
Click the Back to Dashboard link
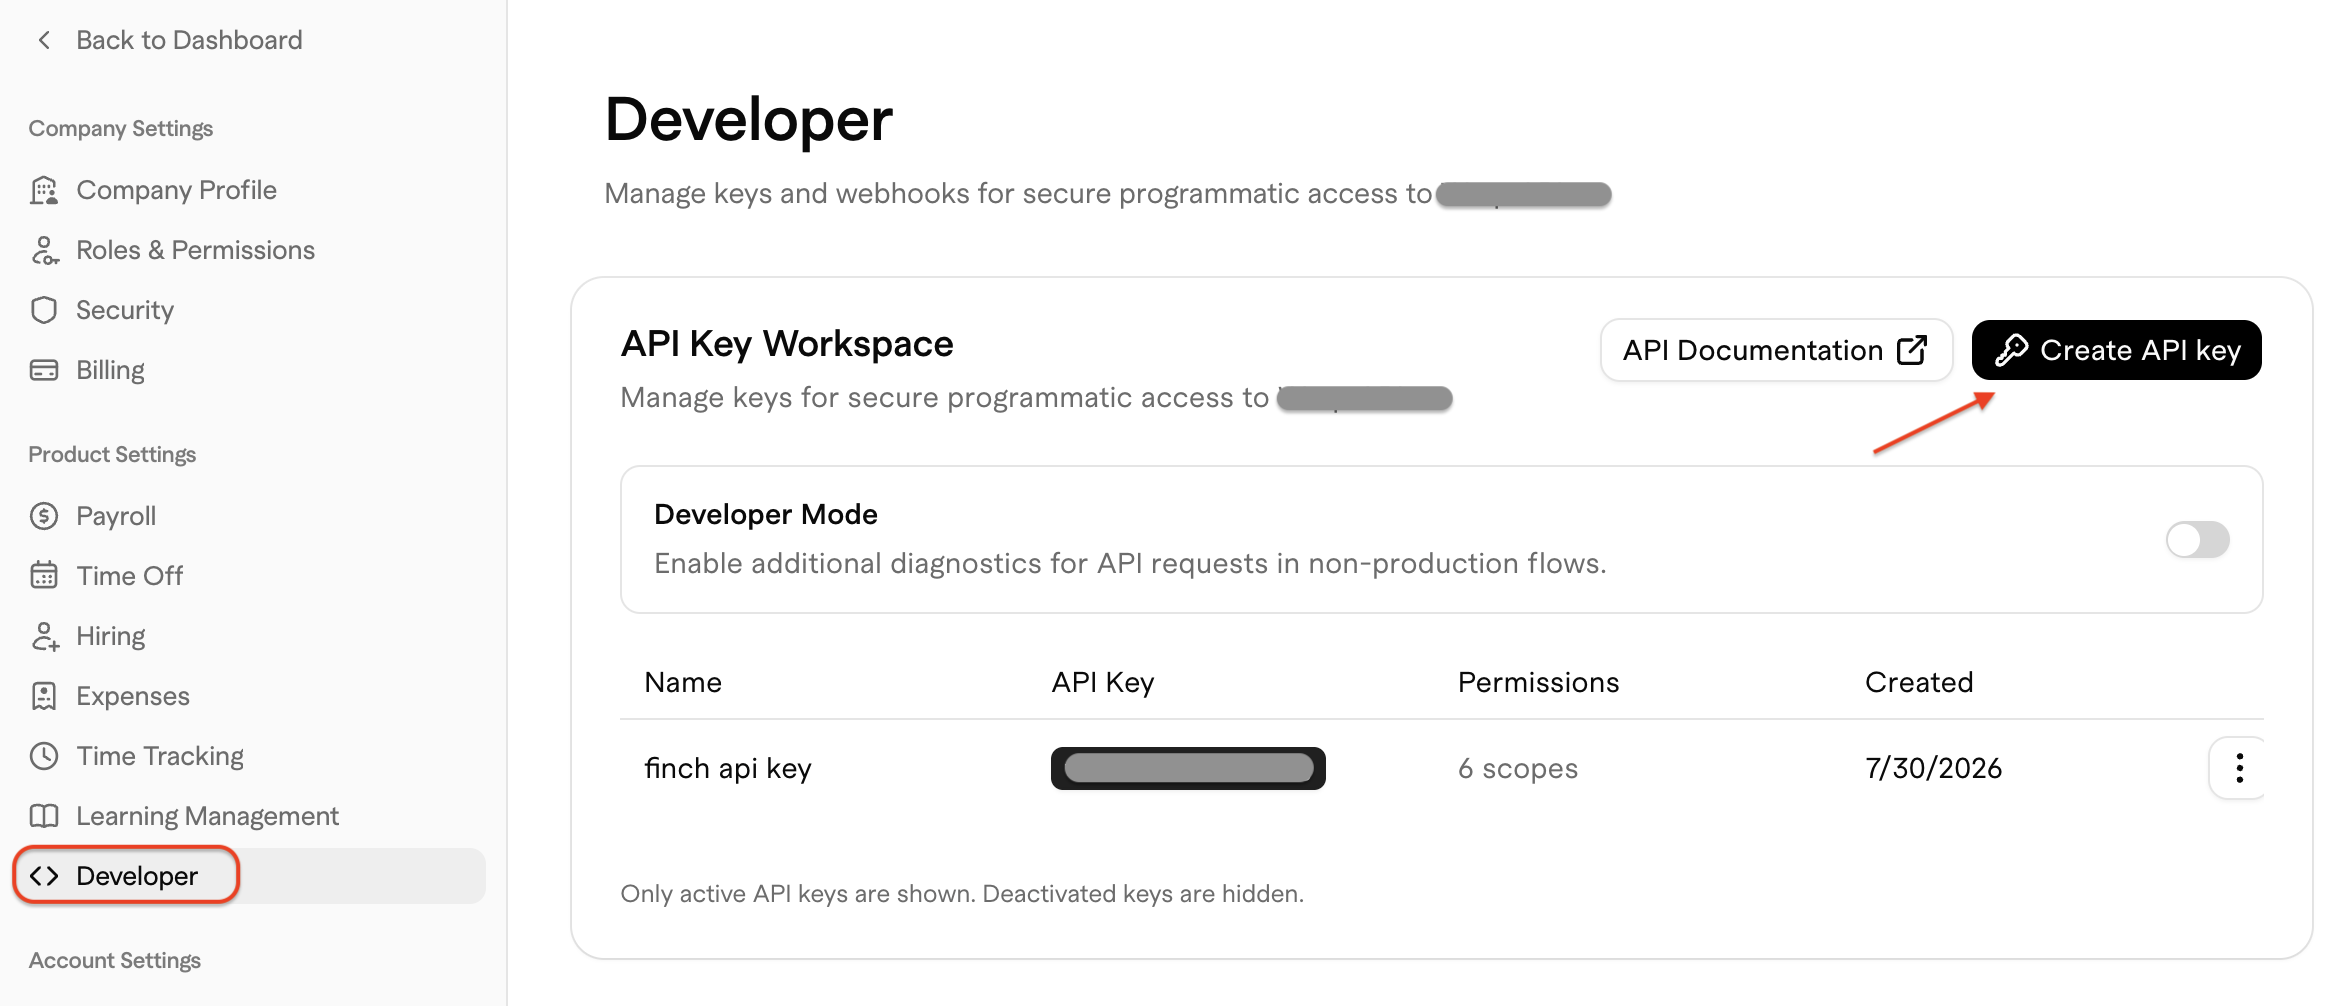coord(189,40)
